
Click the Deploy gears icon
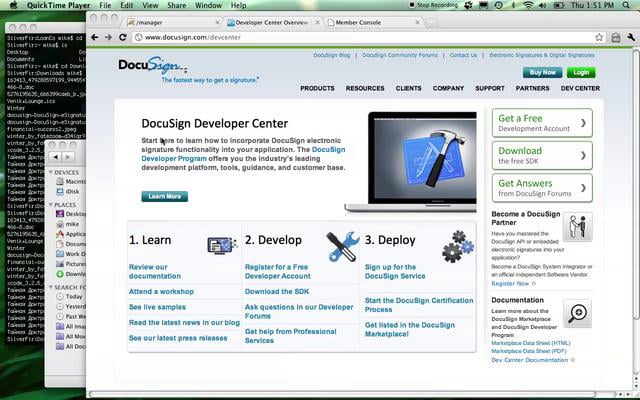pos(458,246)
